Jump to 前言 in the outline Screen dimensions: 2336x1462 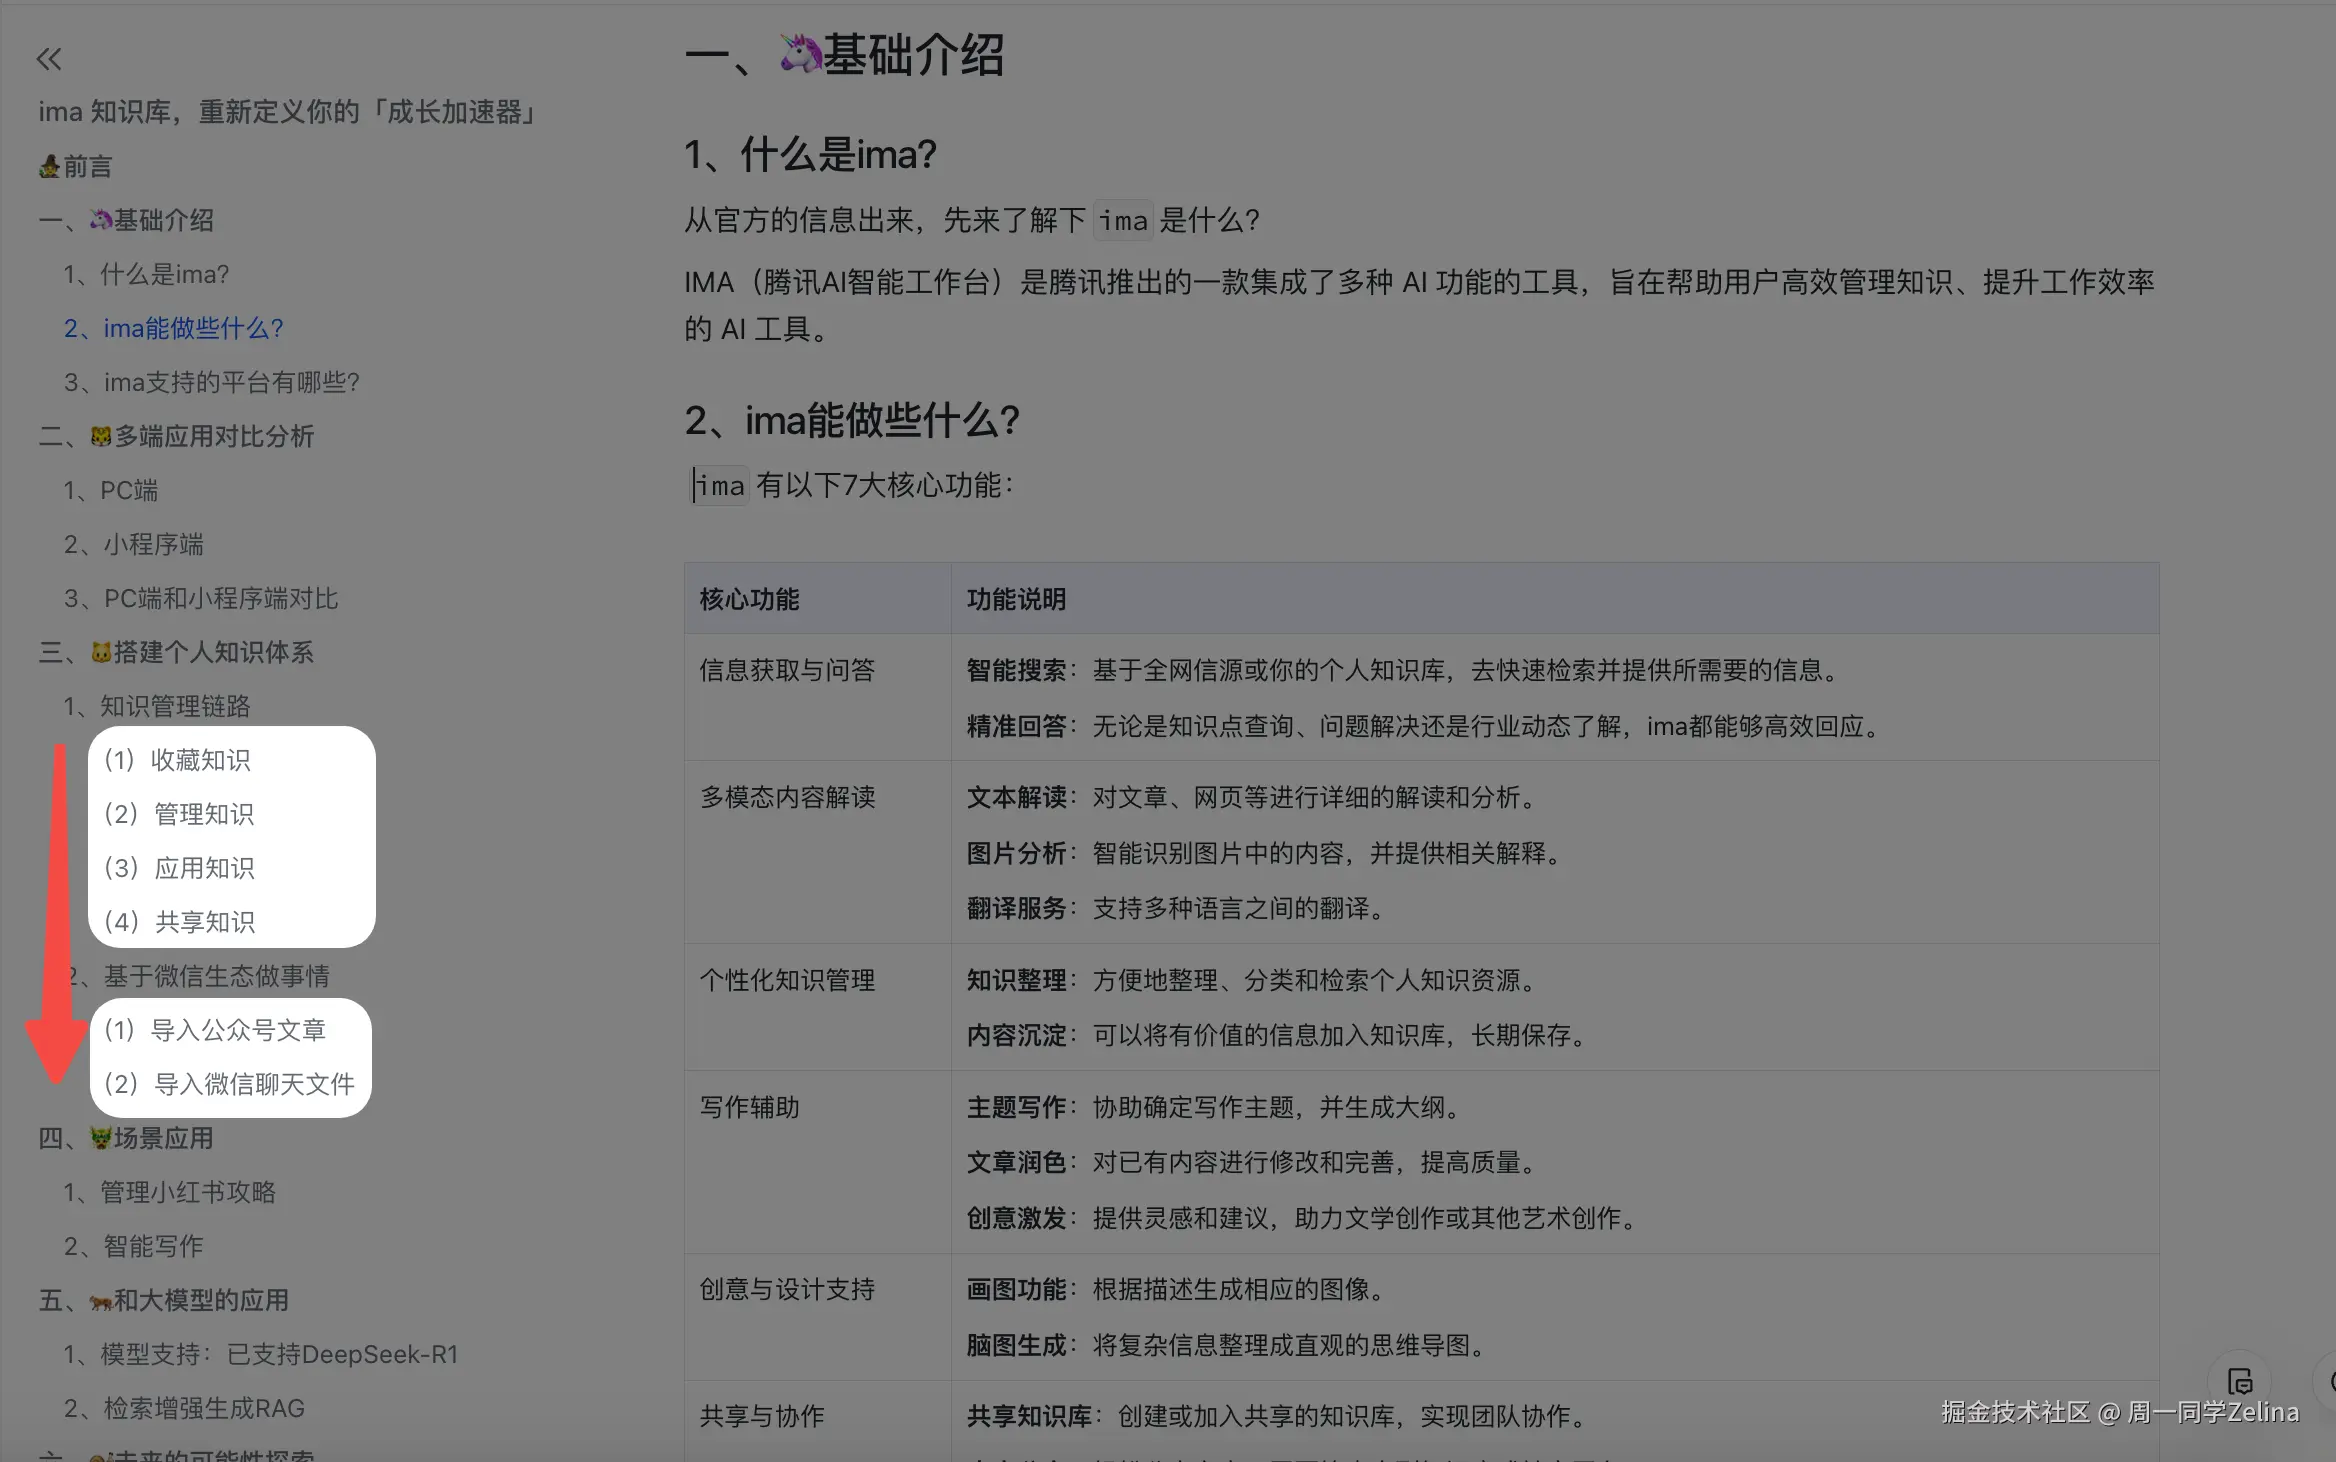[x=76, y=166]
